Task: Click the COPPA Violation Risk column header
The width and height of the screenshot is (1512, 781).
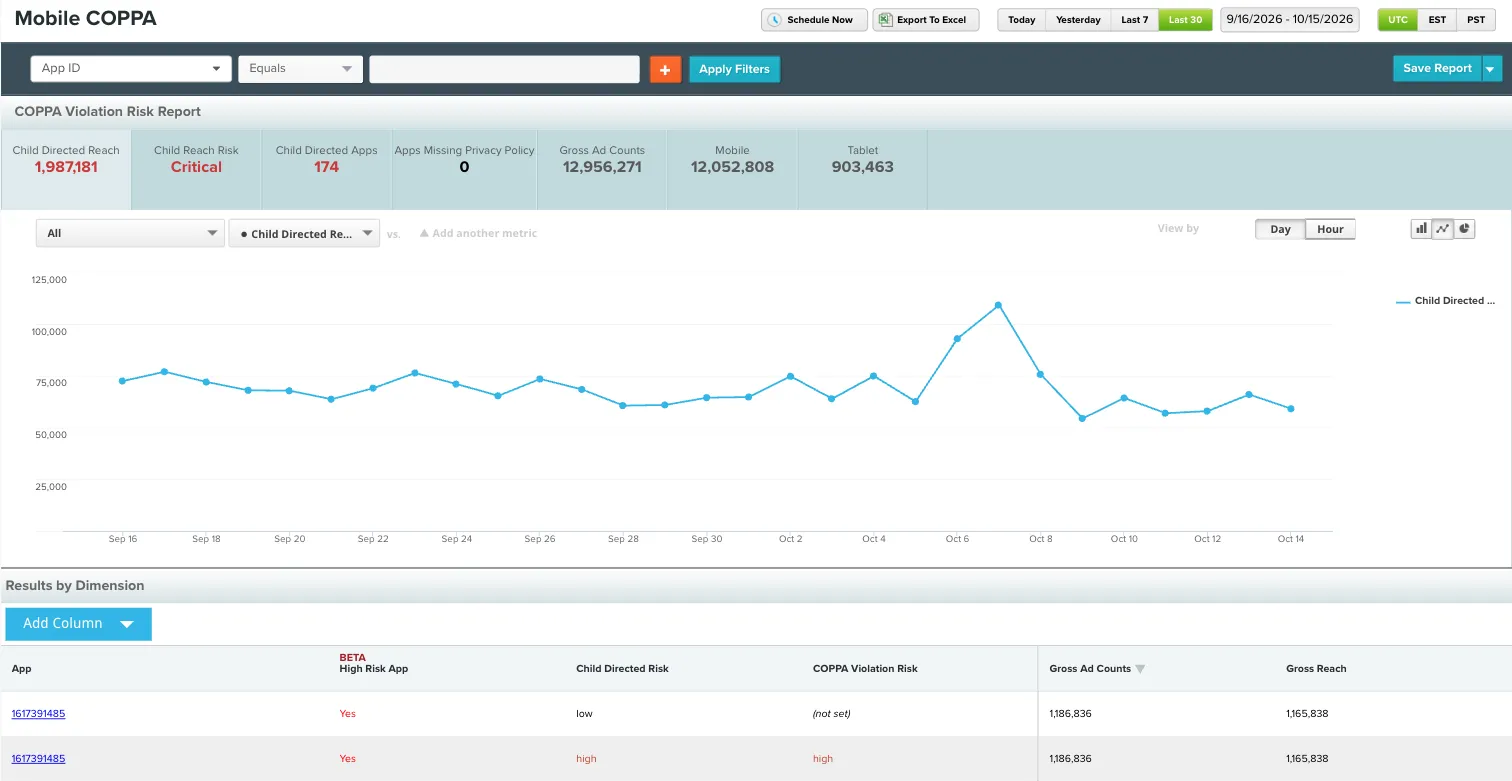Action: [865, 669]
